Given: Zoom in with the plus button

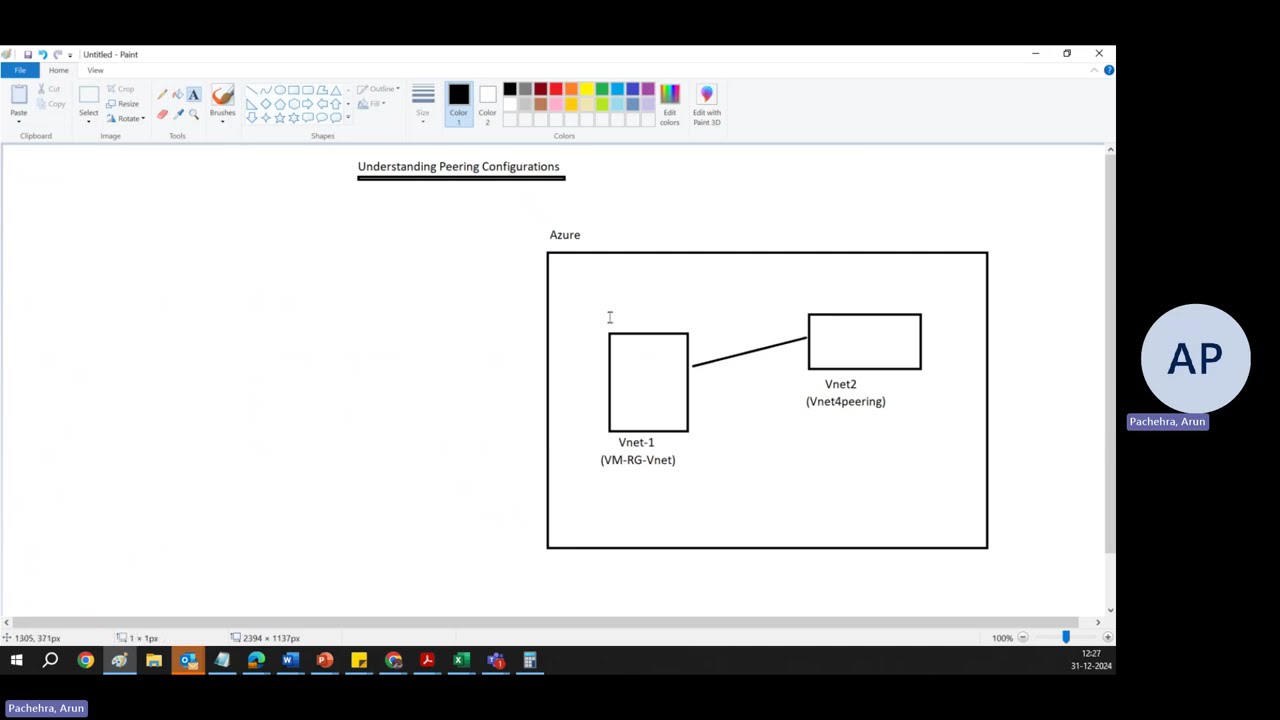Looking at the screenshot, I should [1107, 638].
